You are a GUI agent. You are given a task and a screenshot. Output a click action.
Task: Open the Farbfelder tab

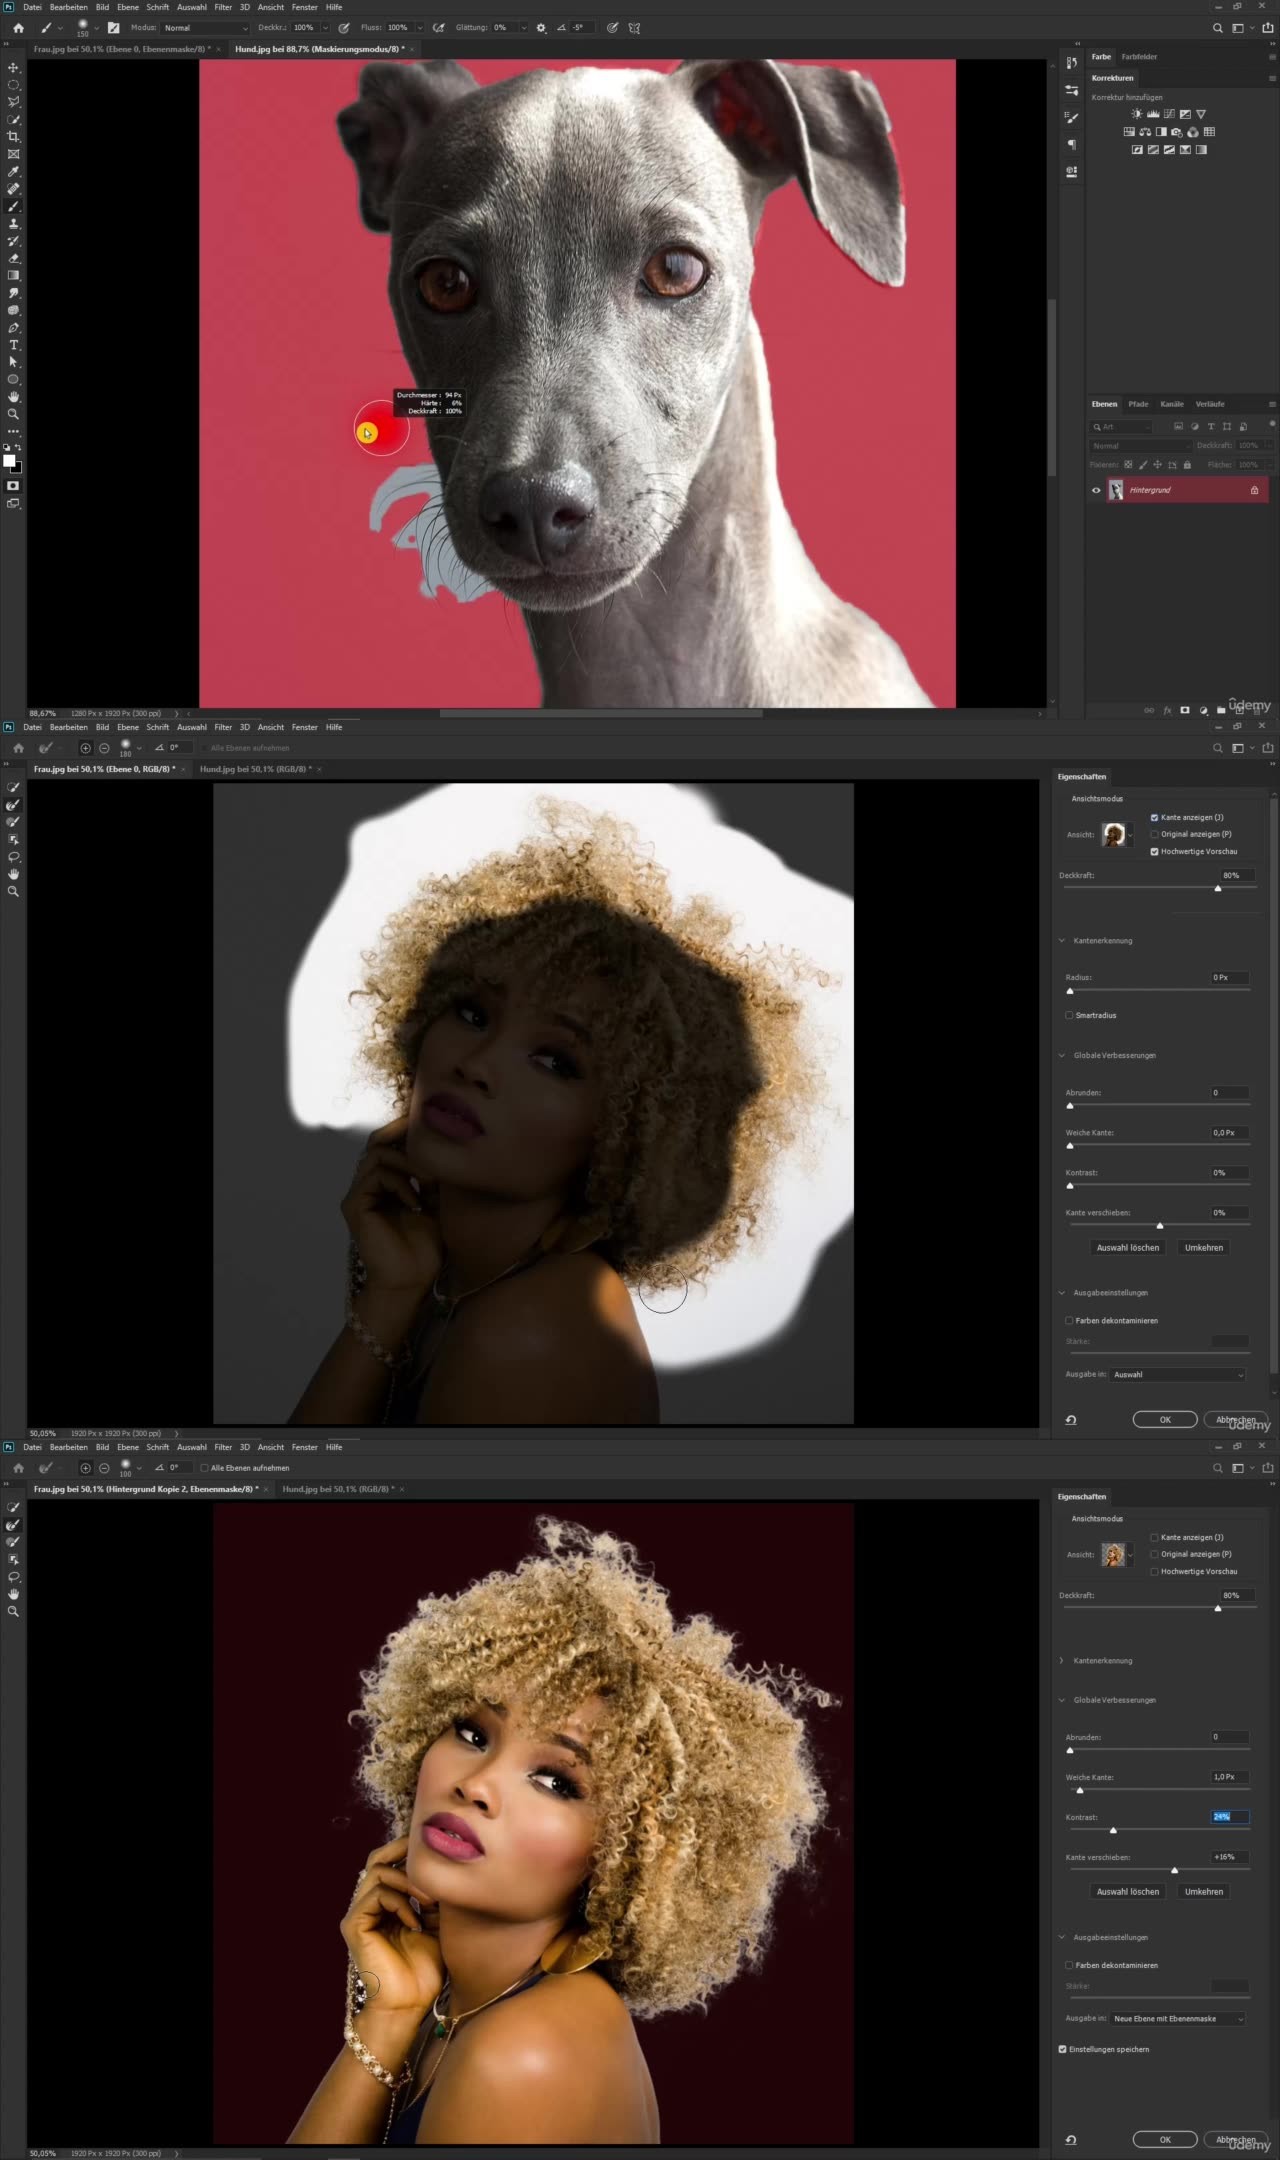coord(1139,57)
